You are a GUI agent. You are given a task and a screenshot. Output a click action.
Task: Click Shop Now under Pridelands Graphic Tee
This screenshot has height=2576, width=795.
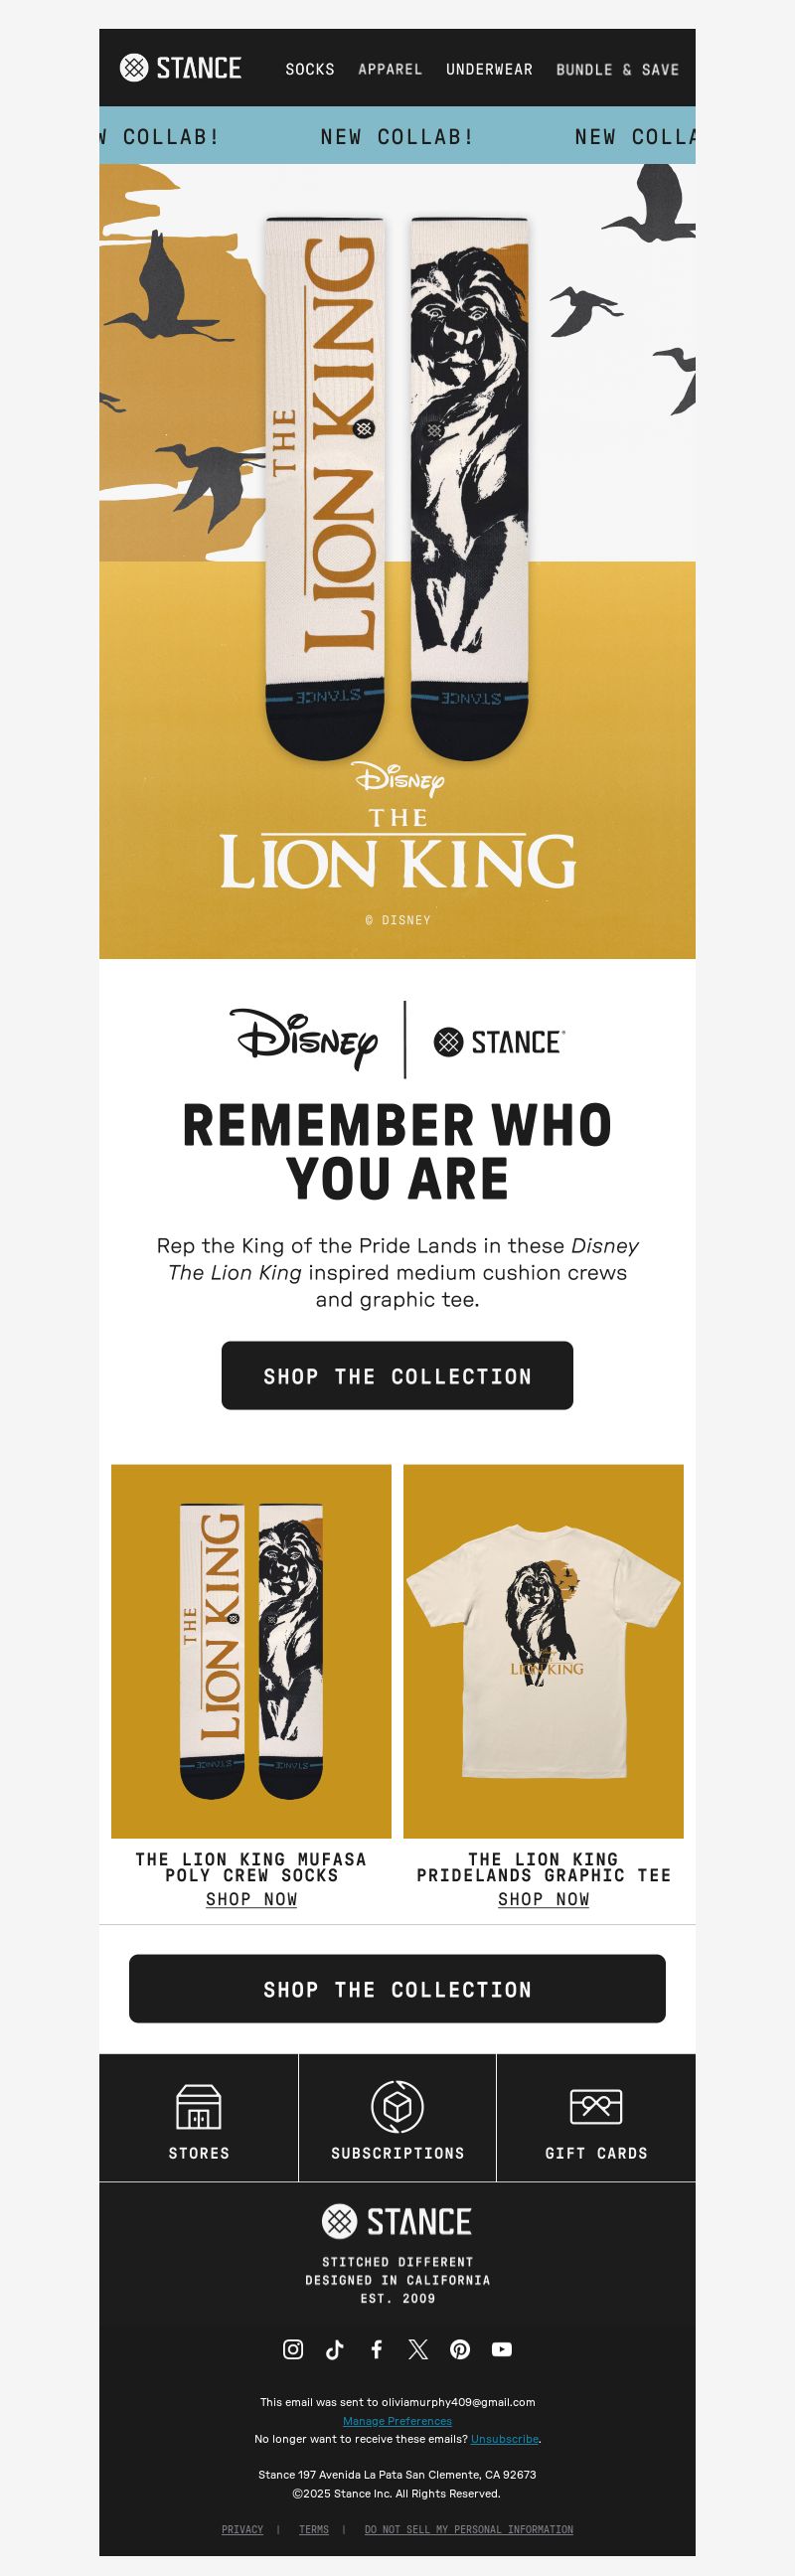tap(543, 1899)
